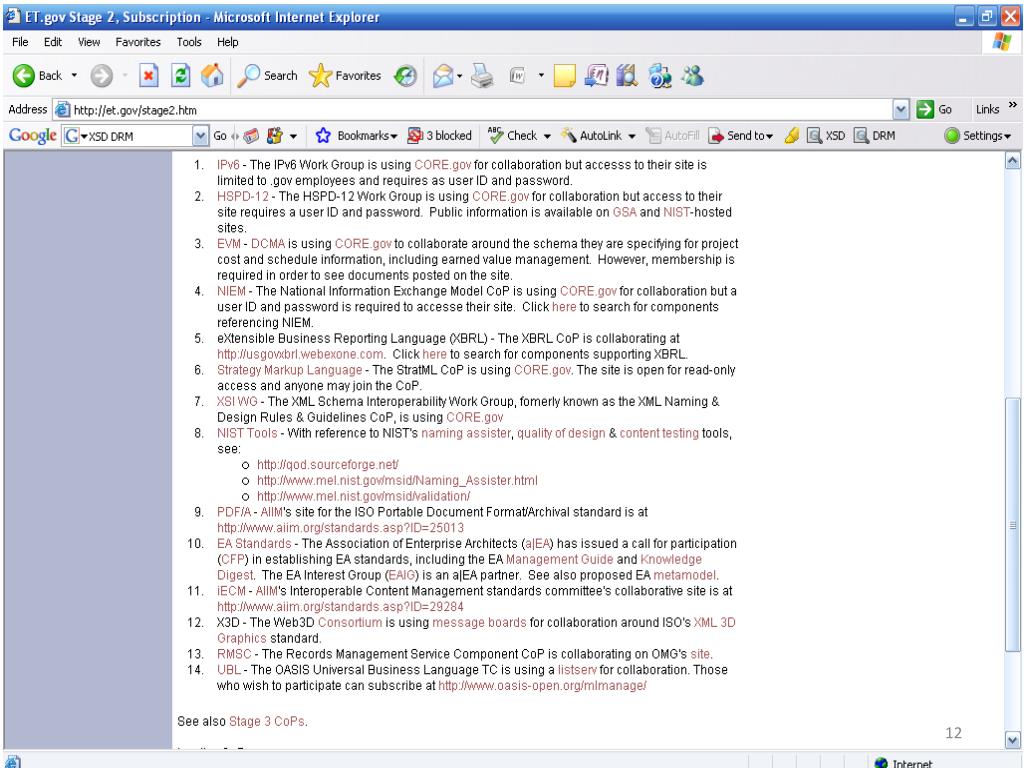
Task: Click the Edit with Word icon
Action: click(x=518, y=76)
